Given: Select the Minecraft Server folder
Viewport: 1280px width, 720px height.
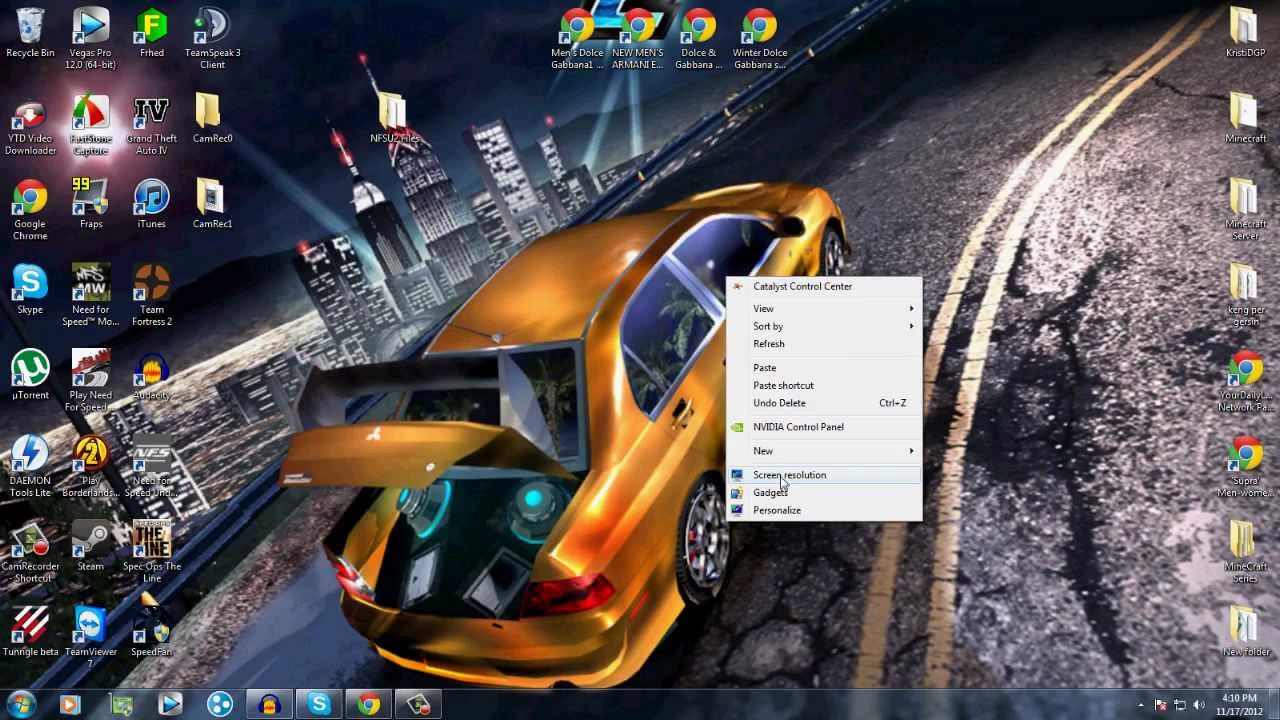Looking at the screenshot, I should pos(1245,211).
